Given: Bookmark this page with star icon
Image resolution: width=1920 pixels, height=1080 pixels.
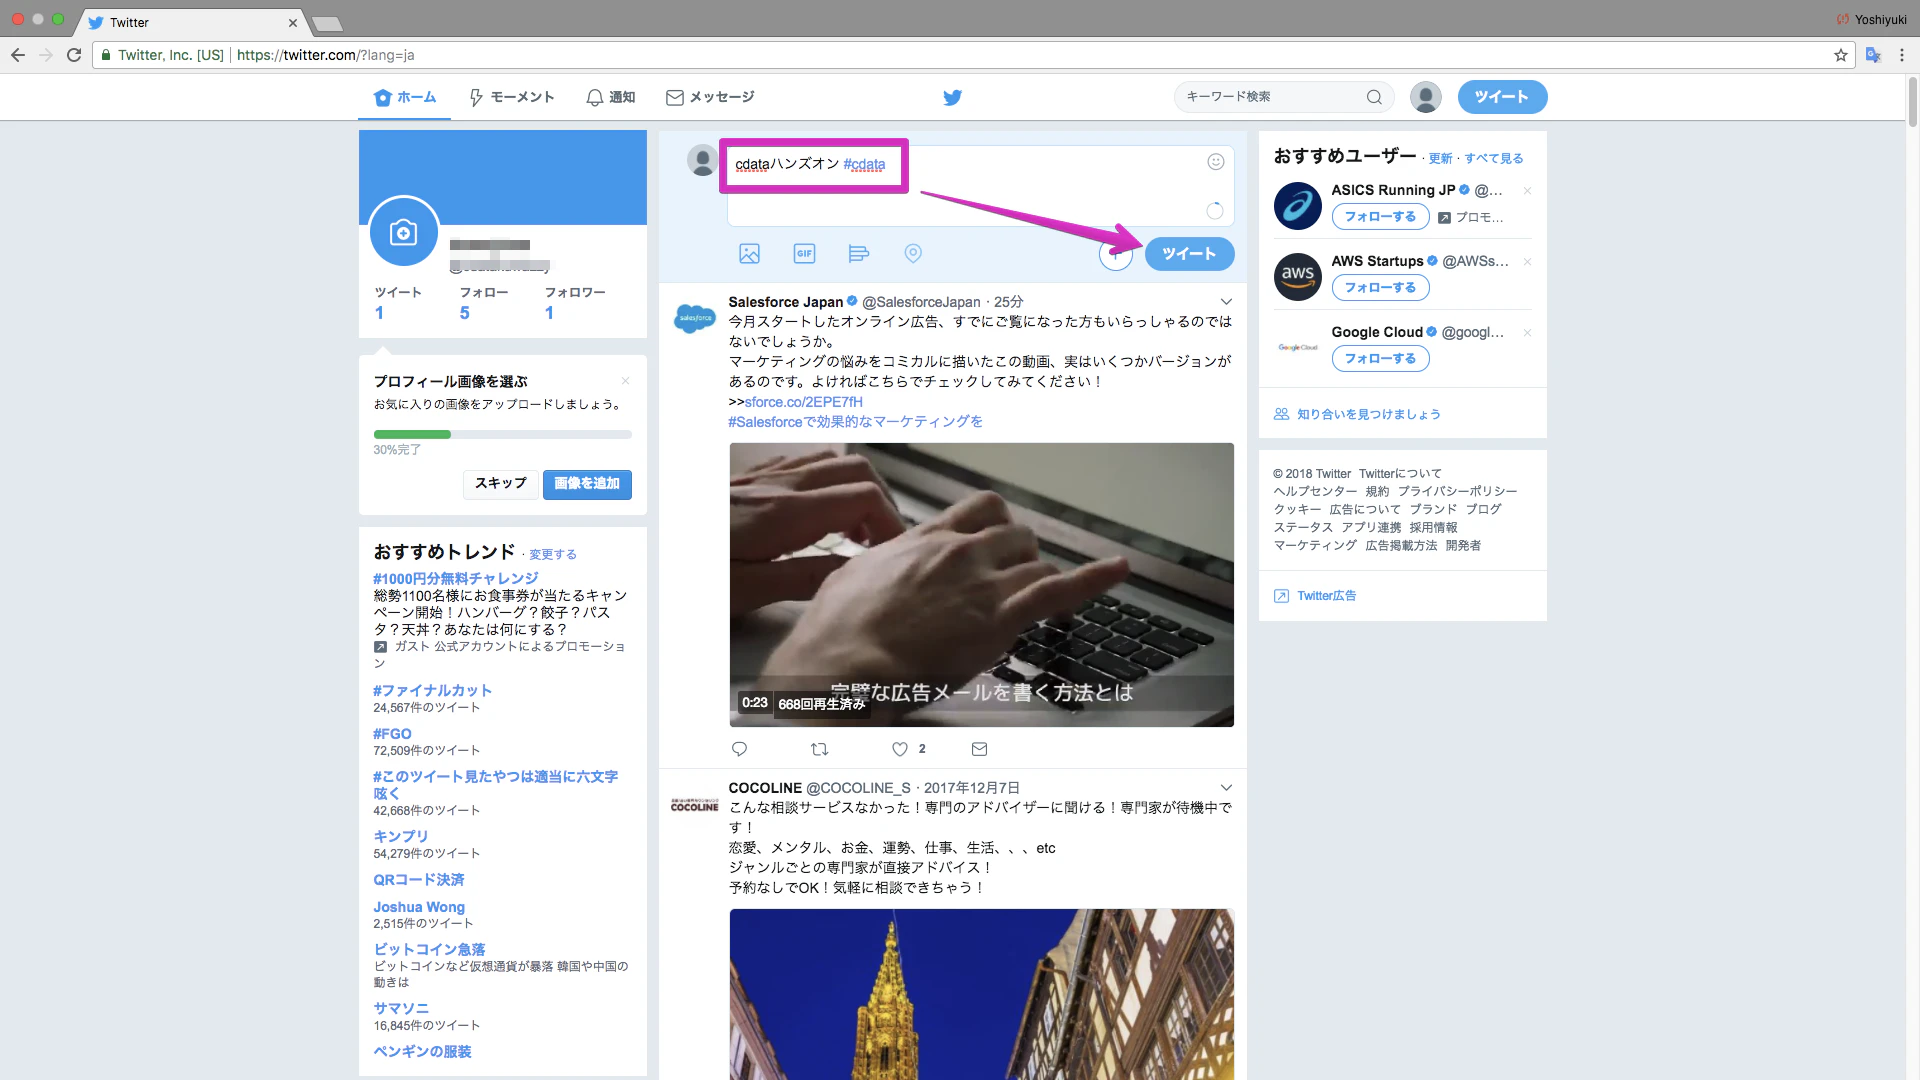Looking at the screenshot, I should click(1841, 55).
